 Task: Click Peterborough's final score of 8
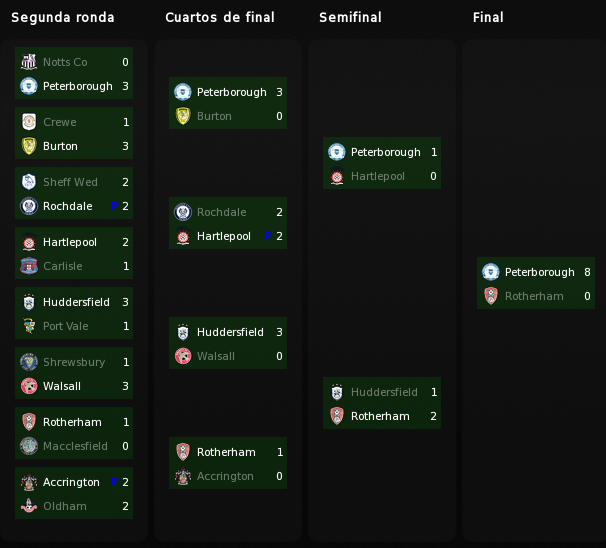click(587, 272)
